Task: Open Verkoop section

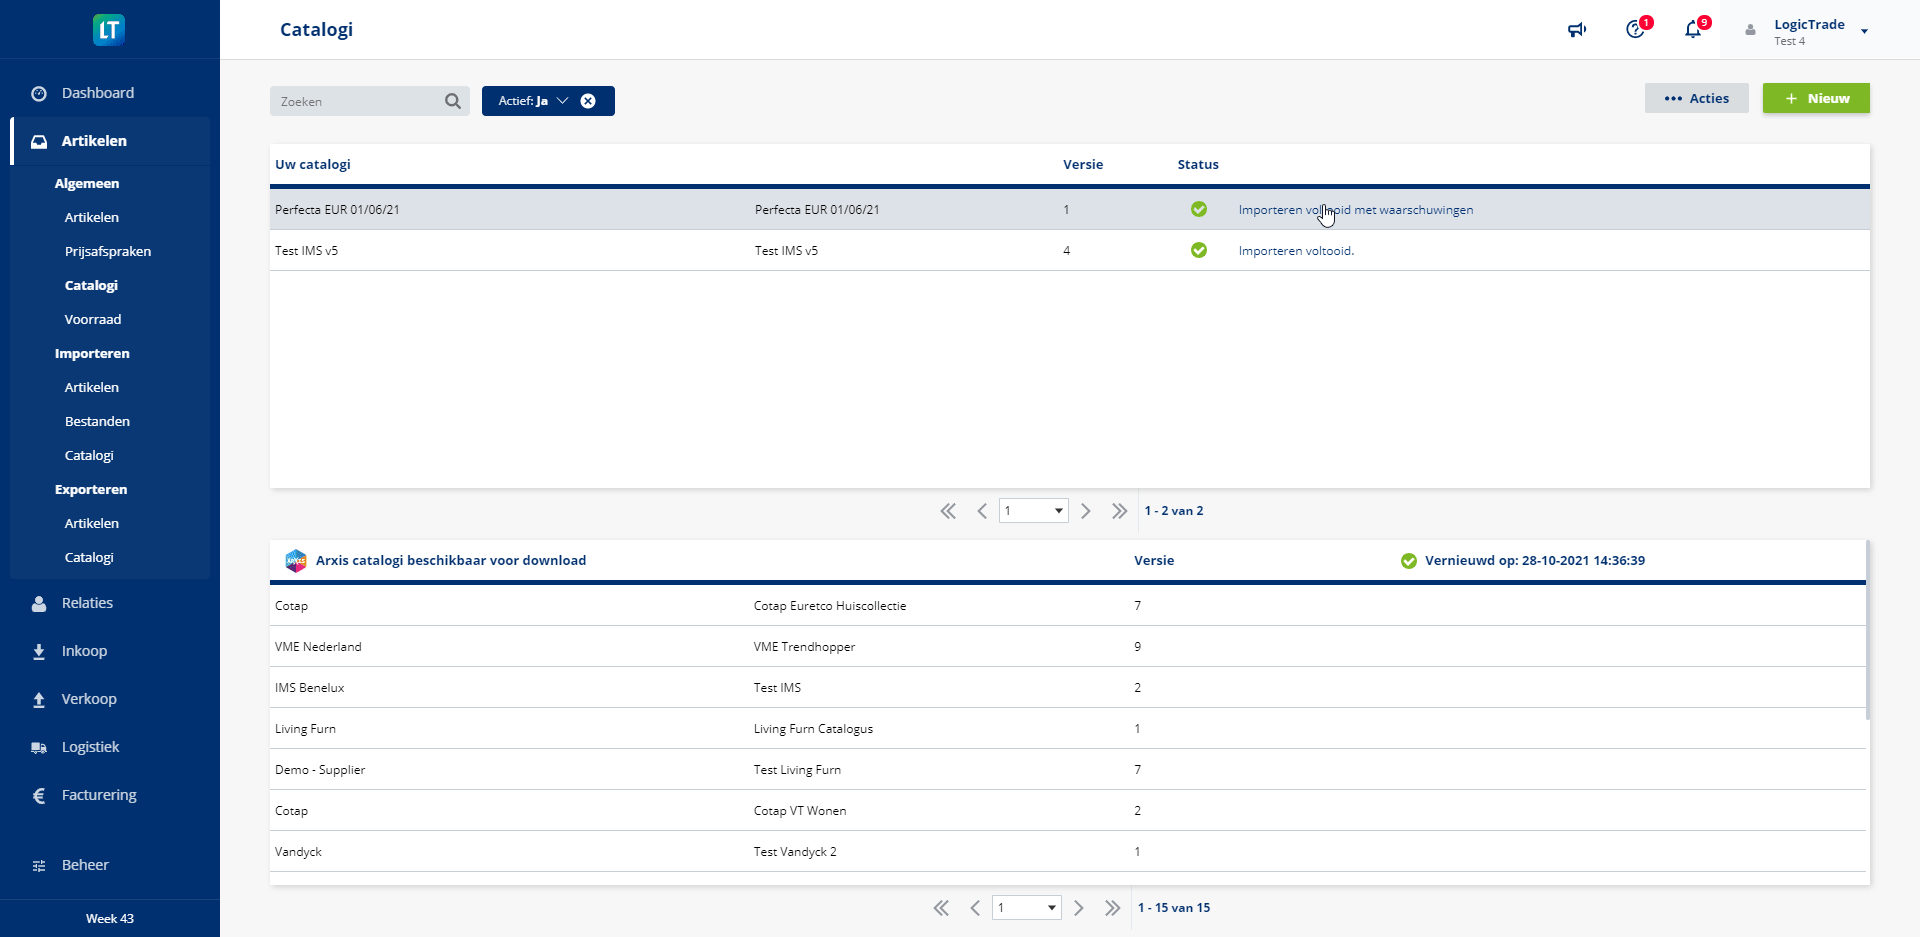Action: (89, 699)
